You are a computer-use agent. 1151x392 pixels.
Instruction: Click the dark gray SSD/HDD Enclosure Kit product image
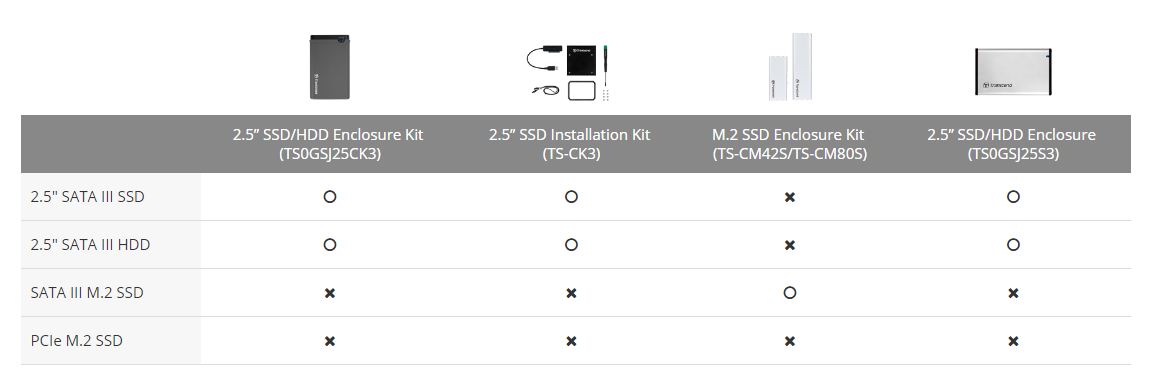pos(330,67)
